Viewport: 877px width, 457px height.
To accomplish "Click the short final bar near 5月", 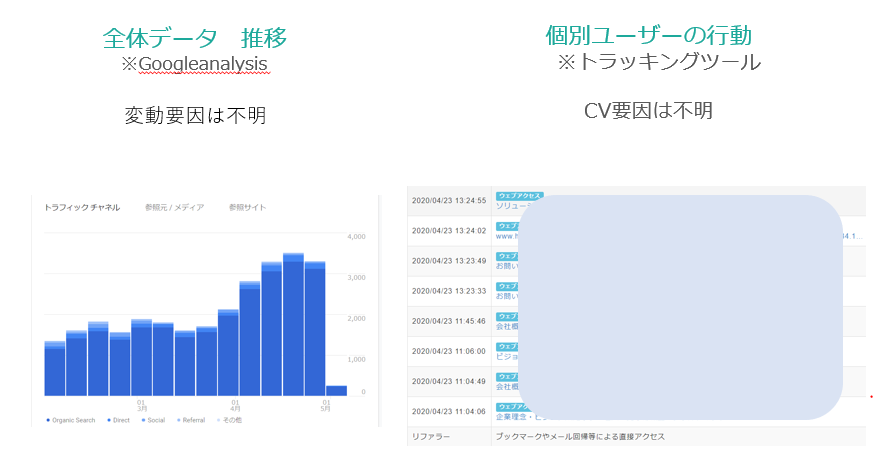I will click(x=336, y=390).
